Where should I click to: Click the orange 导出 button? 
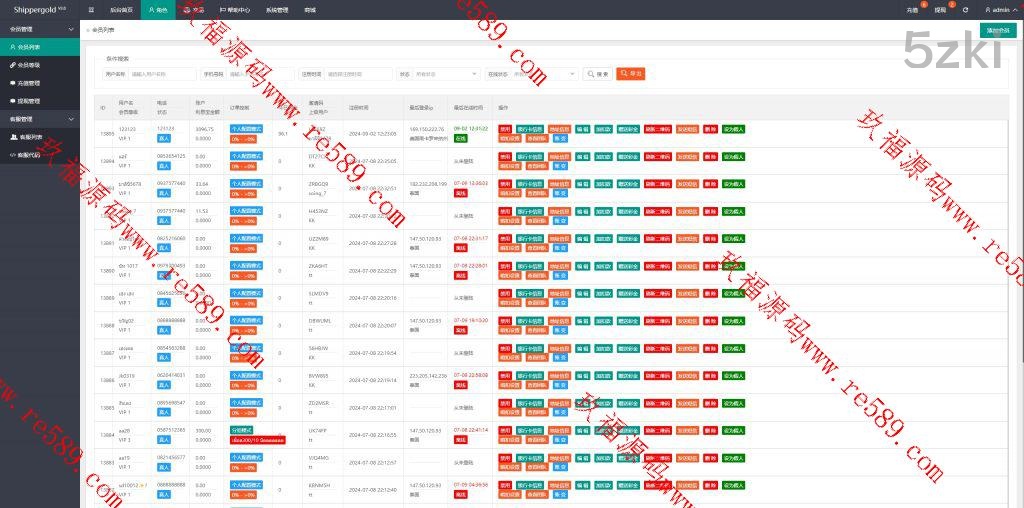pos(630,74)
